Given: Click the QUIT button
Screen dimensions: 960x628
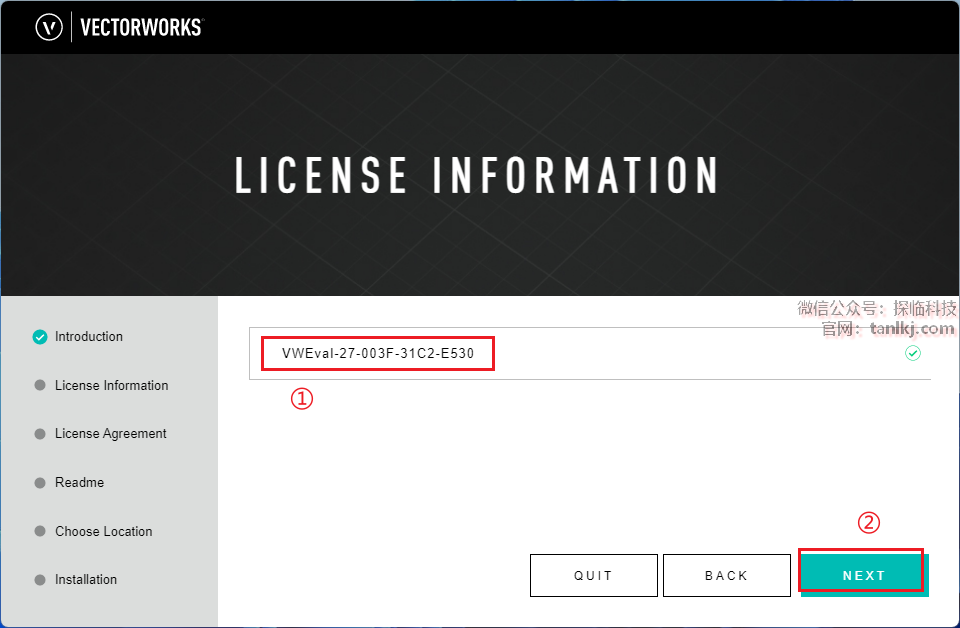Looking at the screenshot, I should (593, 575).
